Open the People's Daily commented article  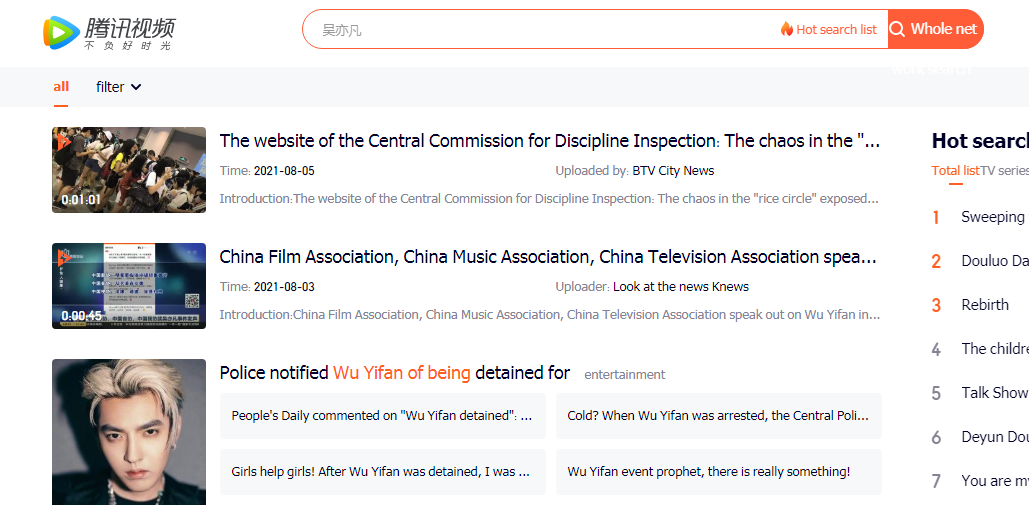(382, 416)
